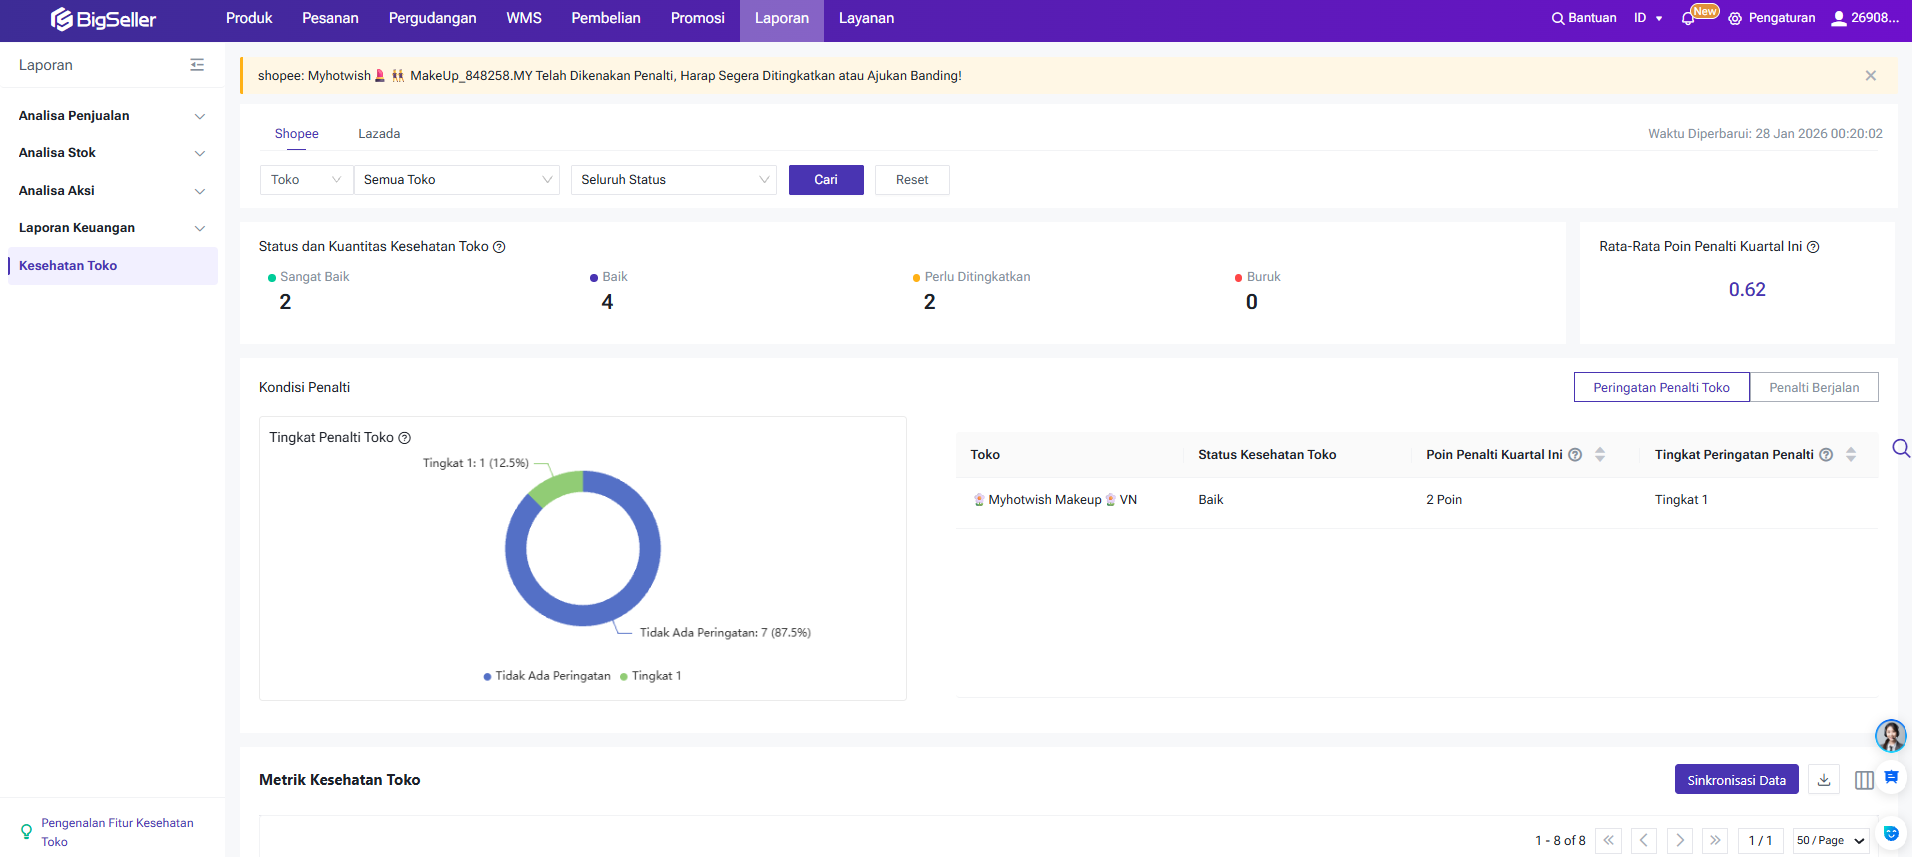Image resolution: width=1912 pixels, height=857 pixels.
Task: Toggle Tidak Ada Peringatan legend item
Action: [x=547, y=676]
